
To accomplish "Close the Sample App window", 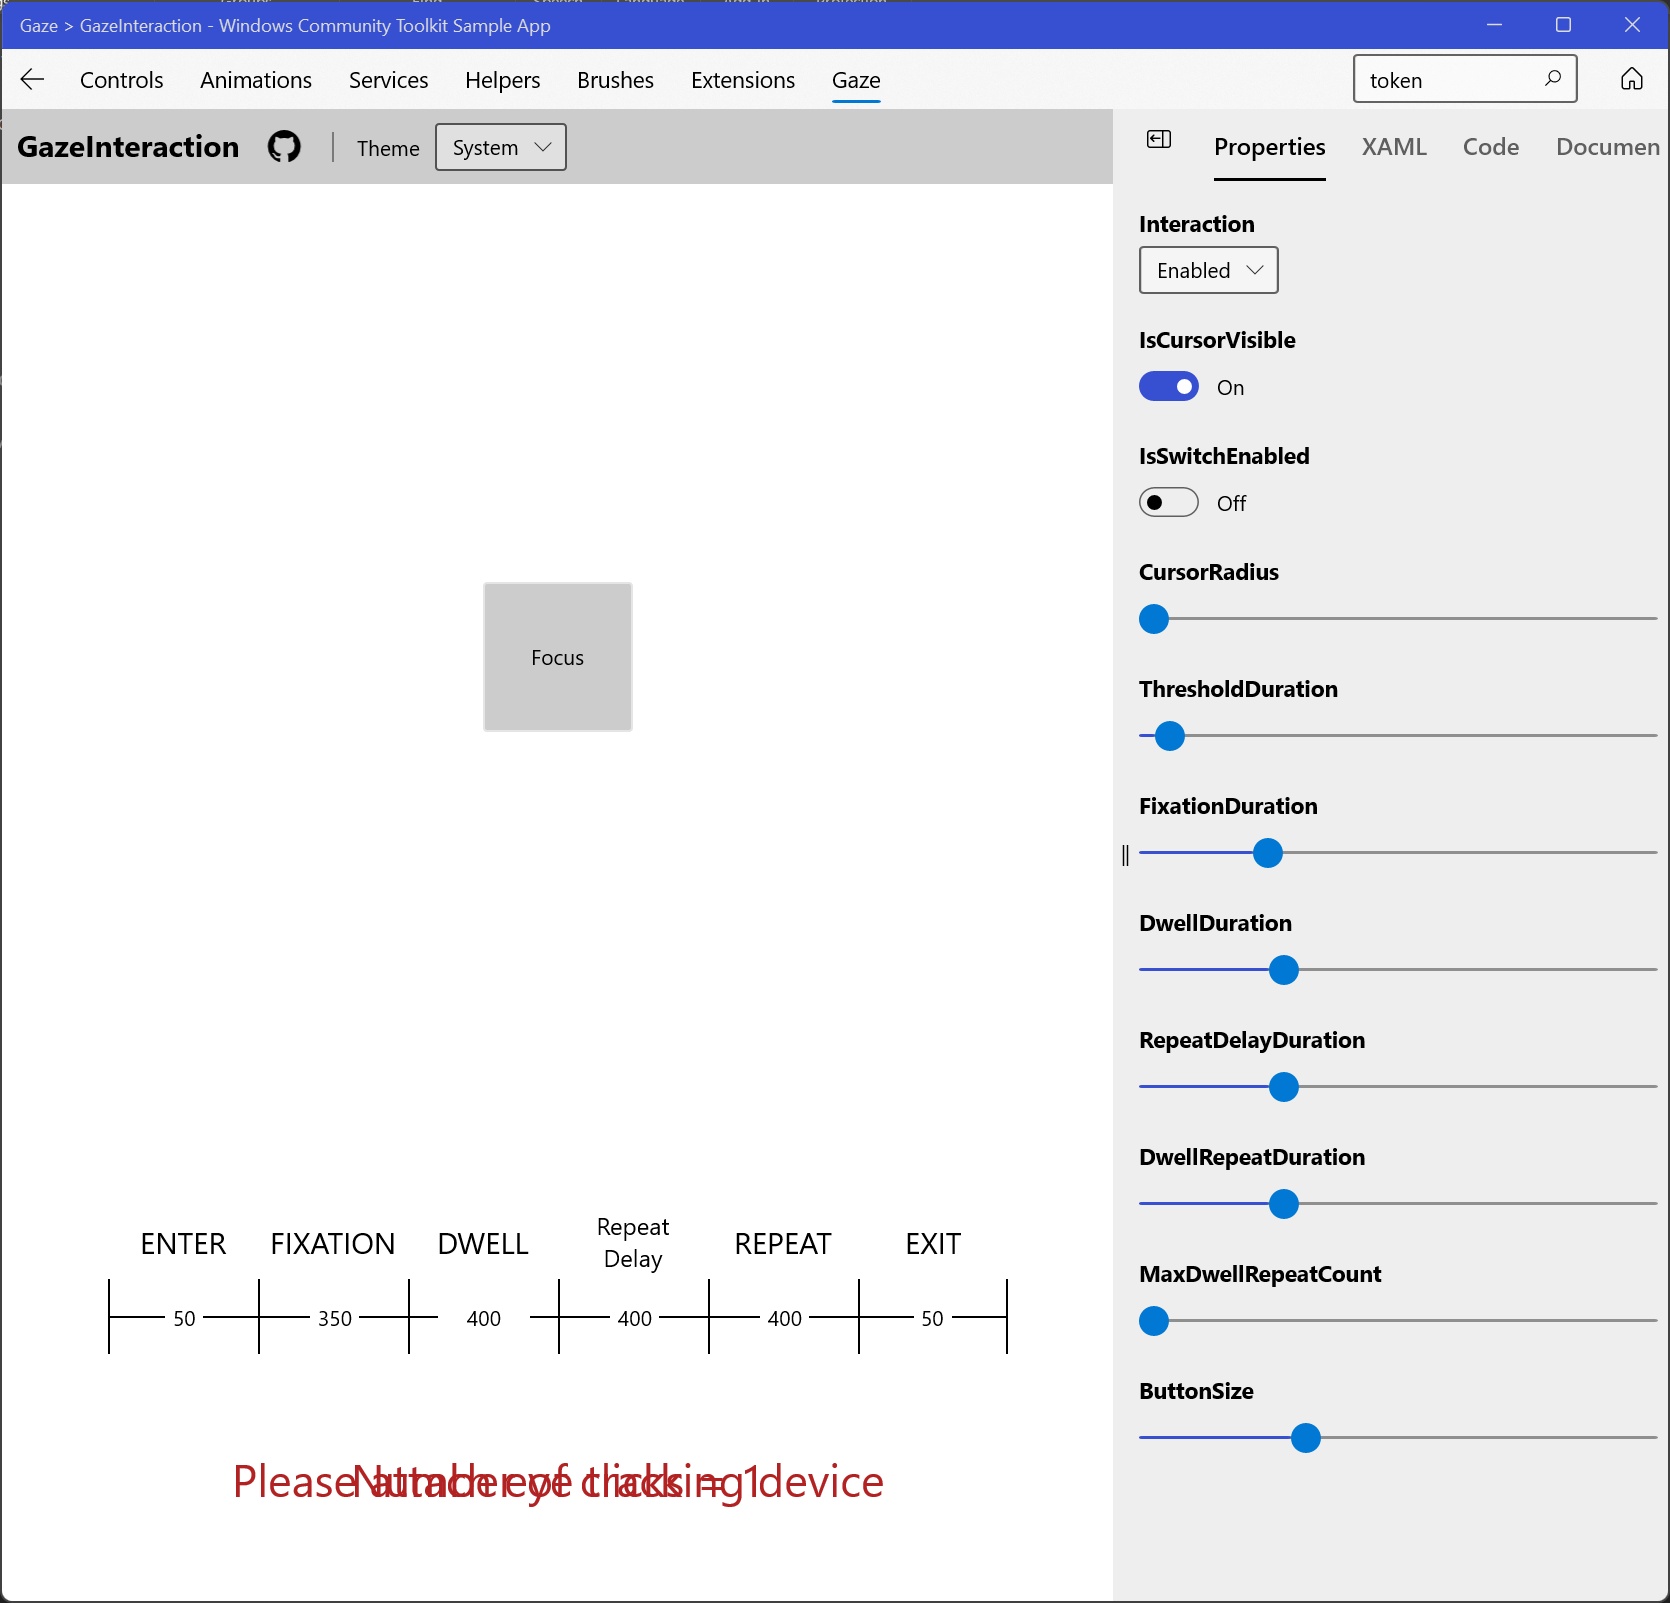I will (x=1632, y=25).
